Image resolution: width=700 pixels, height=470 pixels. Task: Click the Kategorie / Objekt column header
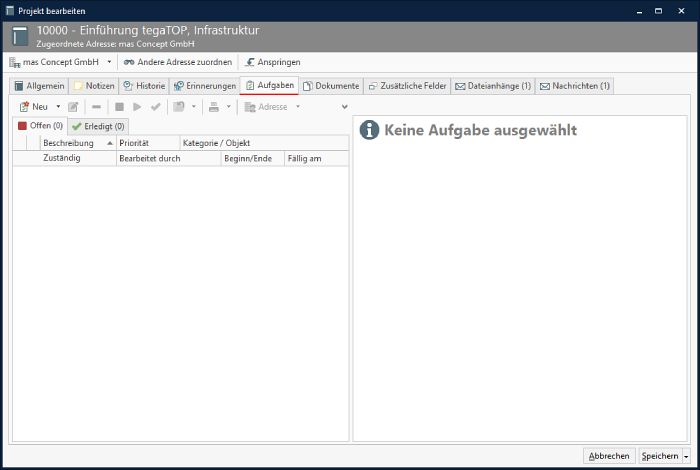pyautogui.click(x=264, y=143)
